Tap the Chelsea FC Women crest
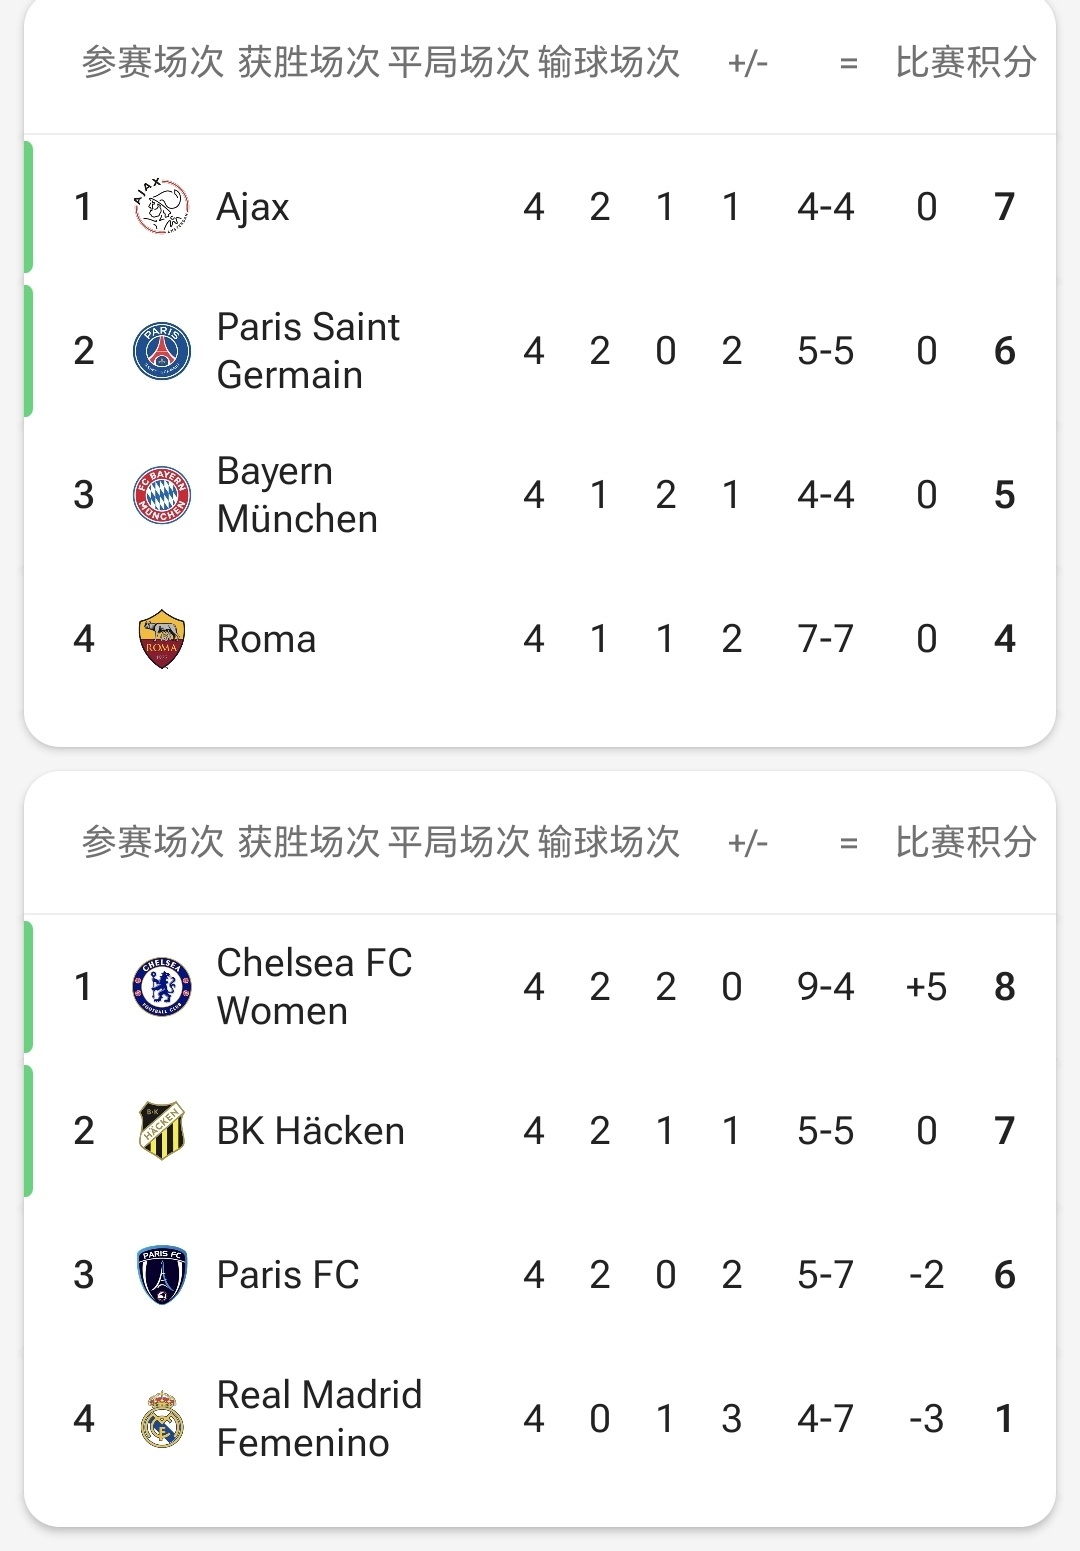The width and height of the screenshot is (1080, 1551). (x=161, y=987)
